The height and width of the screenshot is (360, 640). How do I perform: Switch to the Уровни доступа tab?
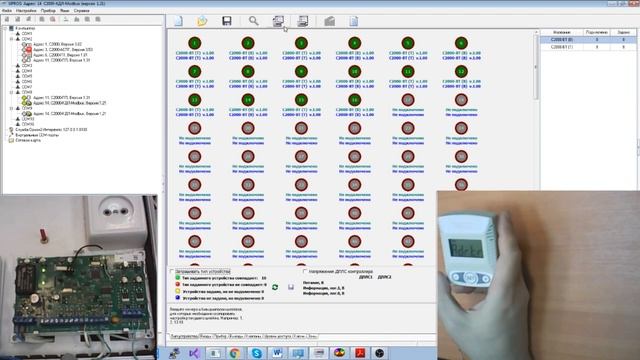[277, 336]
